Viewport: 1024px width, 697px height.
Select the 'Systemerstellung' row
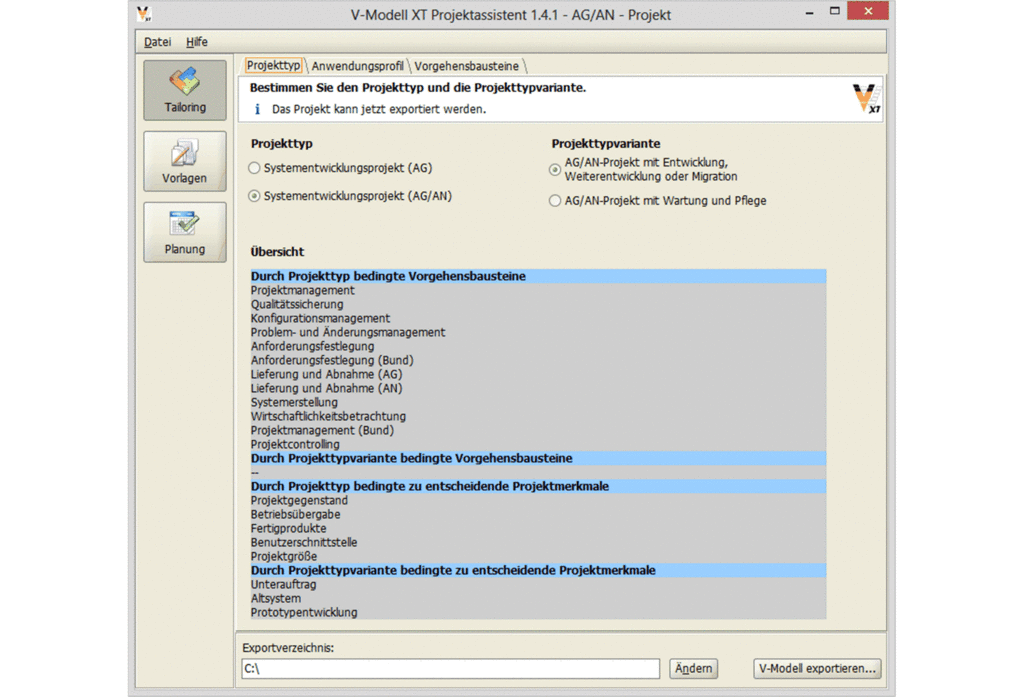[x=538, y=402]
